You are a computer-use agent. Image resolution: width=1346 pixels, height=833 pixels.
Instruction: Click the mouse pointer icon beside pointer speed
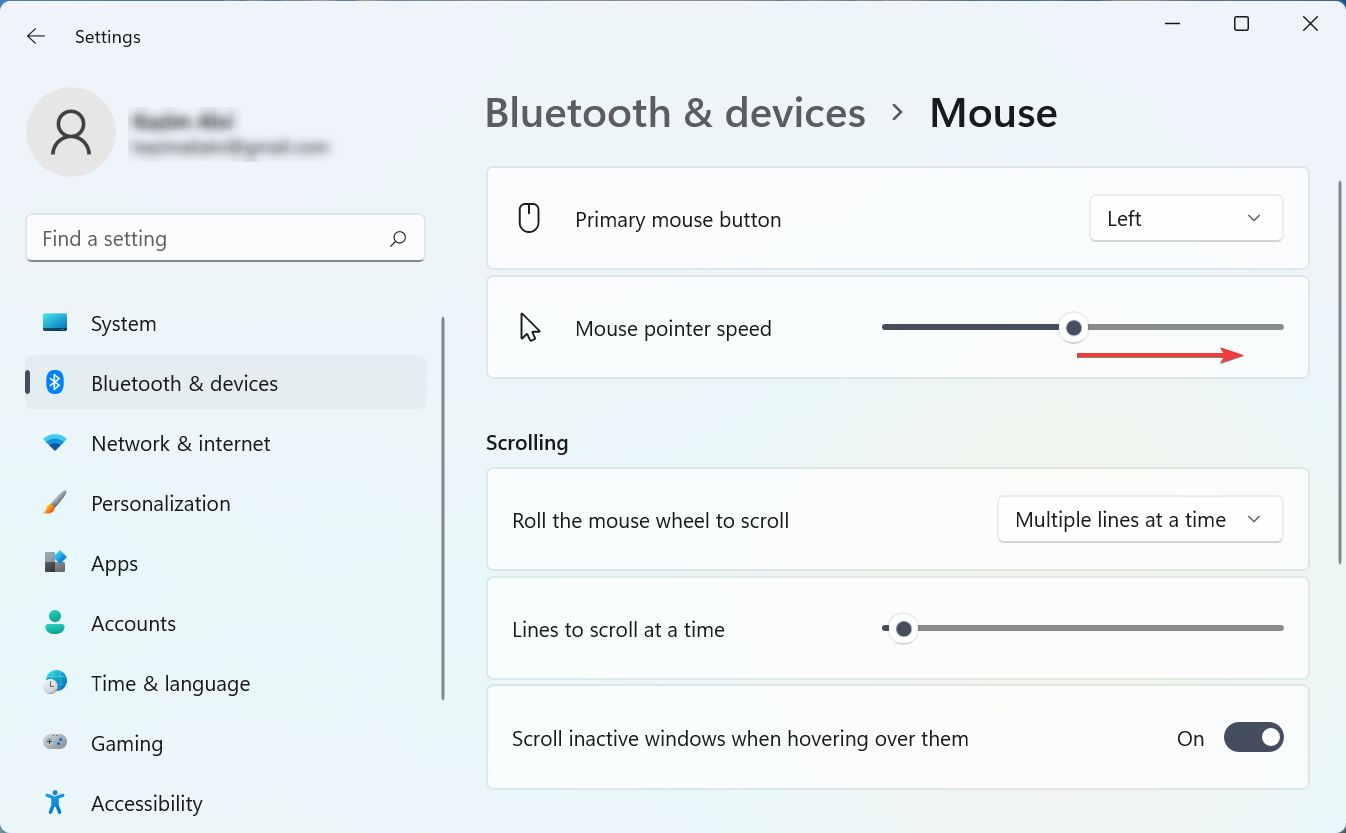[528, 327]
